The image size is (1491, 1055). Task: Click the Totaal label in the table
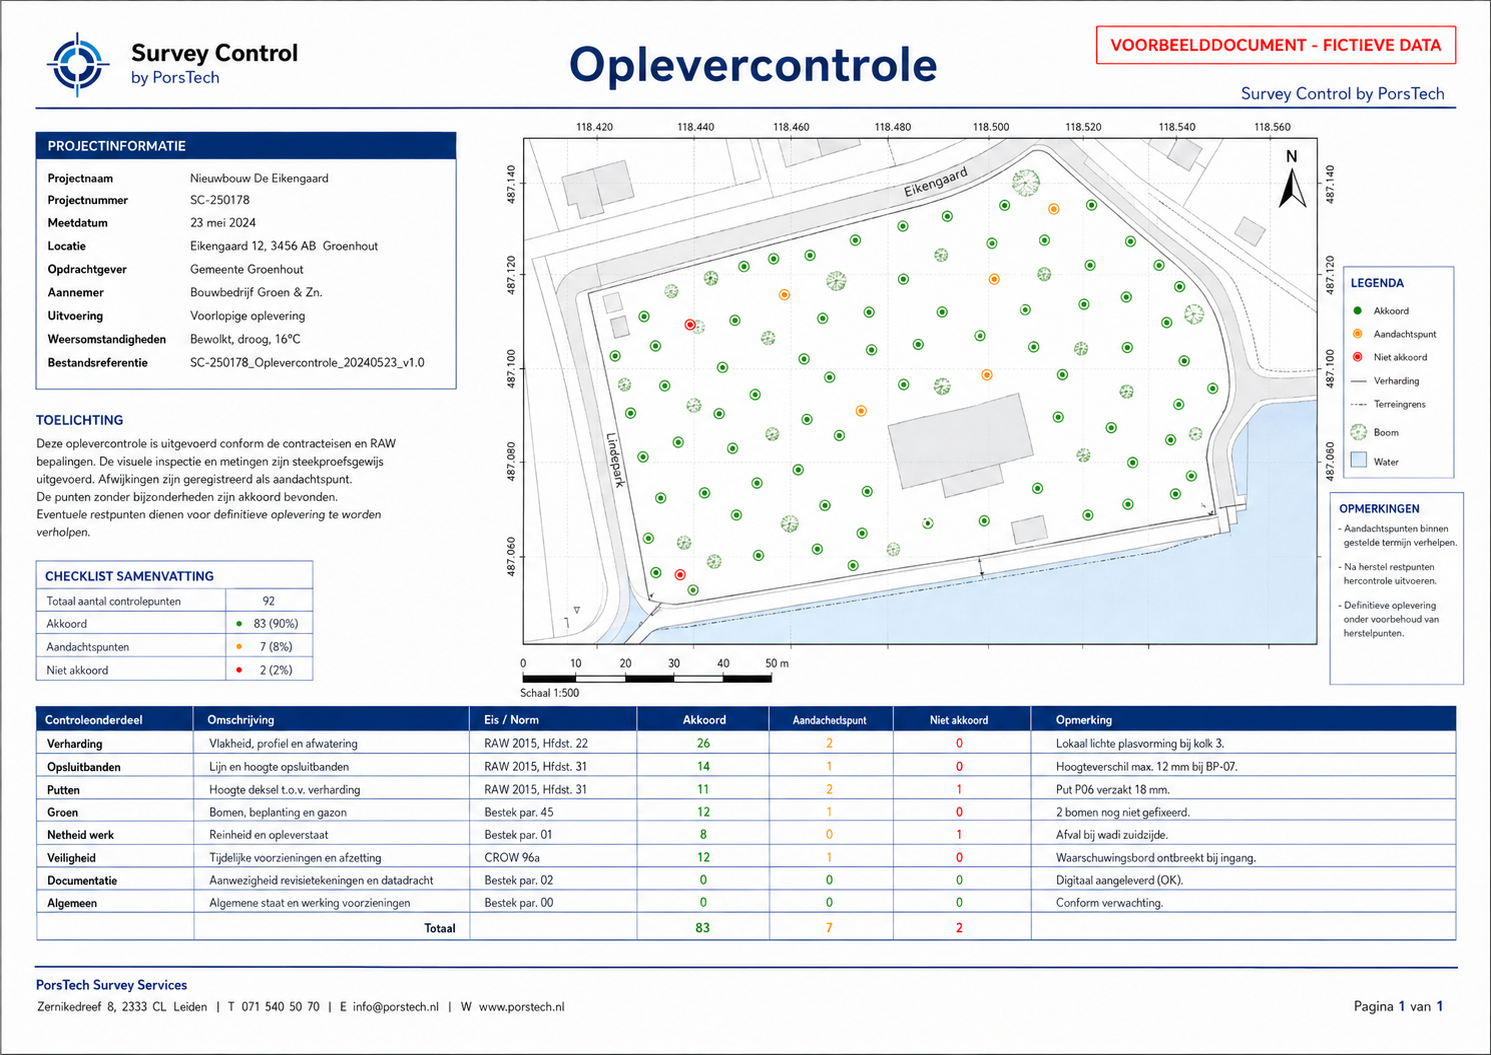[440, 928]
